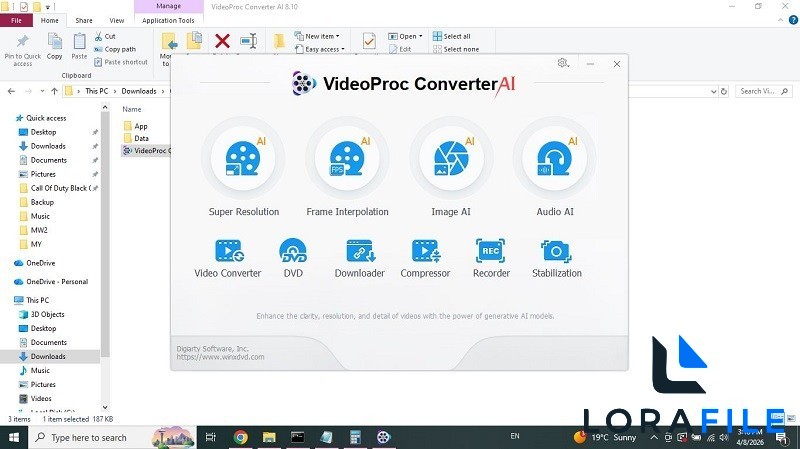Click Select none in Explorer ribbon
800x449 pixels.
456,49
